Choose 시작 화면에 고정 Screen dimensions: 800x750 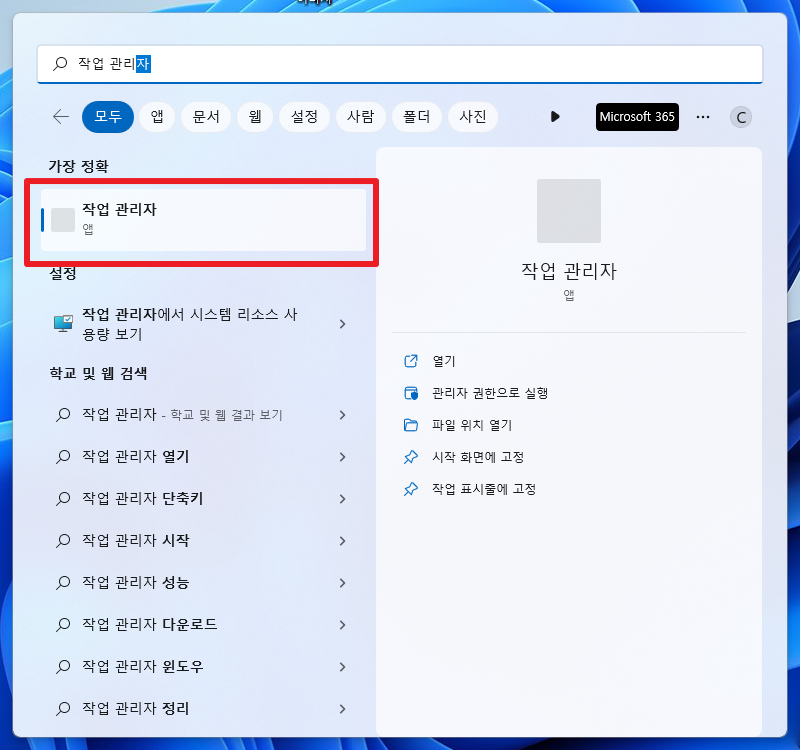478,457
